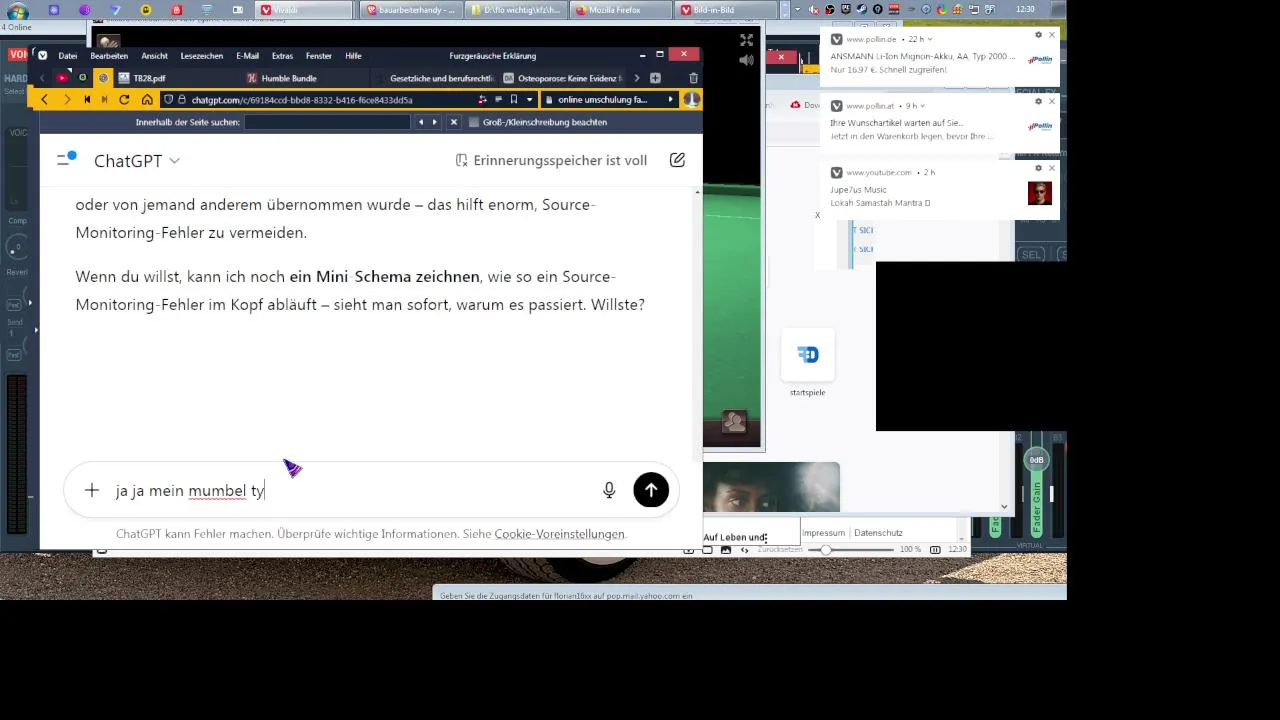
Task: Click the padlock site info icon
Action: [x=182, y=100]
